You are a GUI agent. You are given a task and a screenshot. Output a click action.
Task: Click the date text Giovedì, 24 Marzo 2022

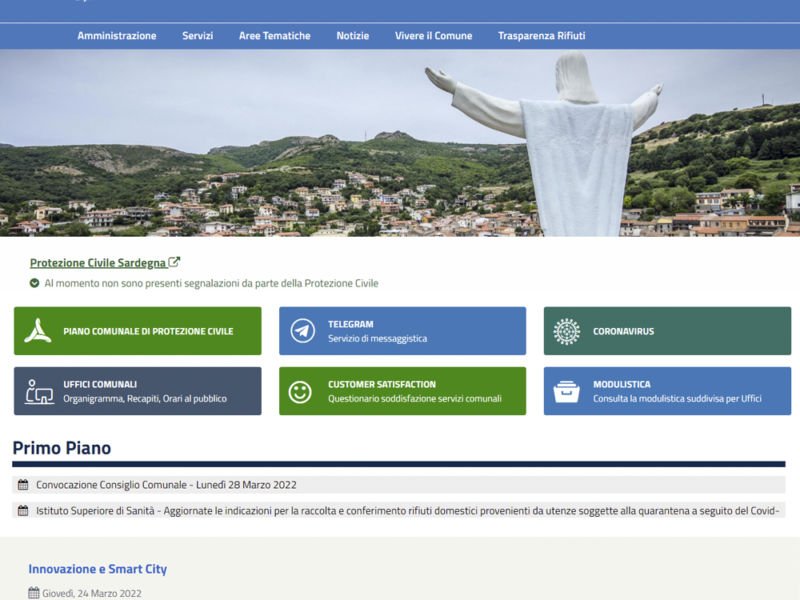[x=92, y=593]
